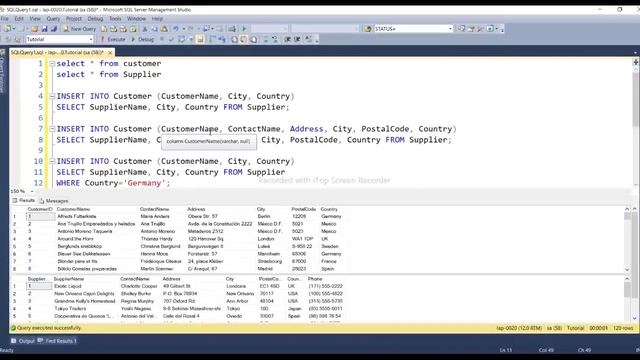Switch to the Results tab
This screenshot has height=360, width=640.
[24, 201]
